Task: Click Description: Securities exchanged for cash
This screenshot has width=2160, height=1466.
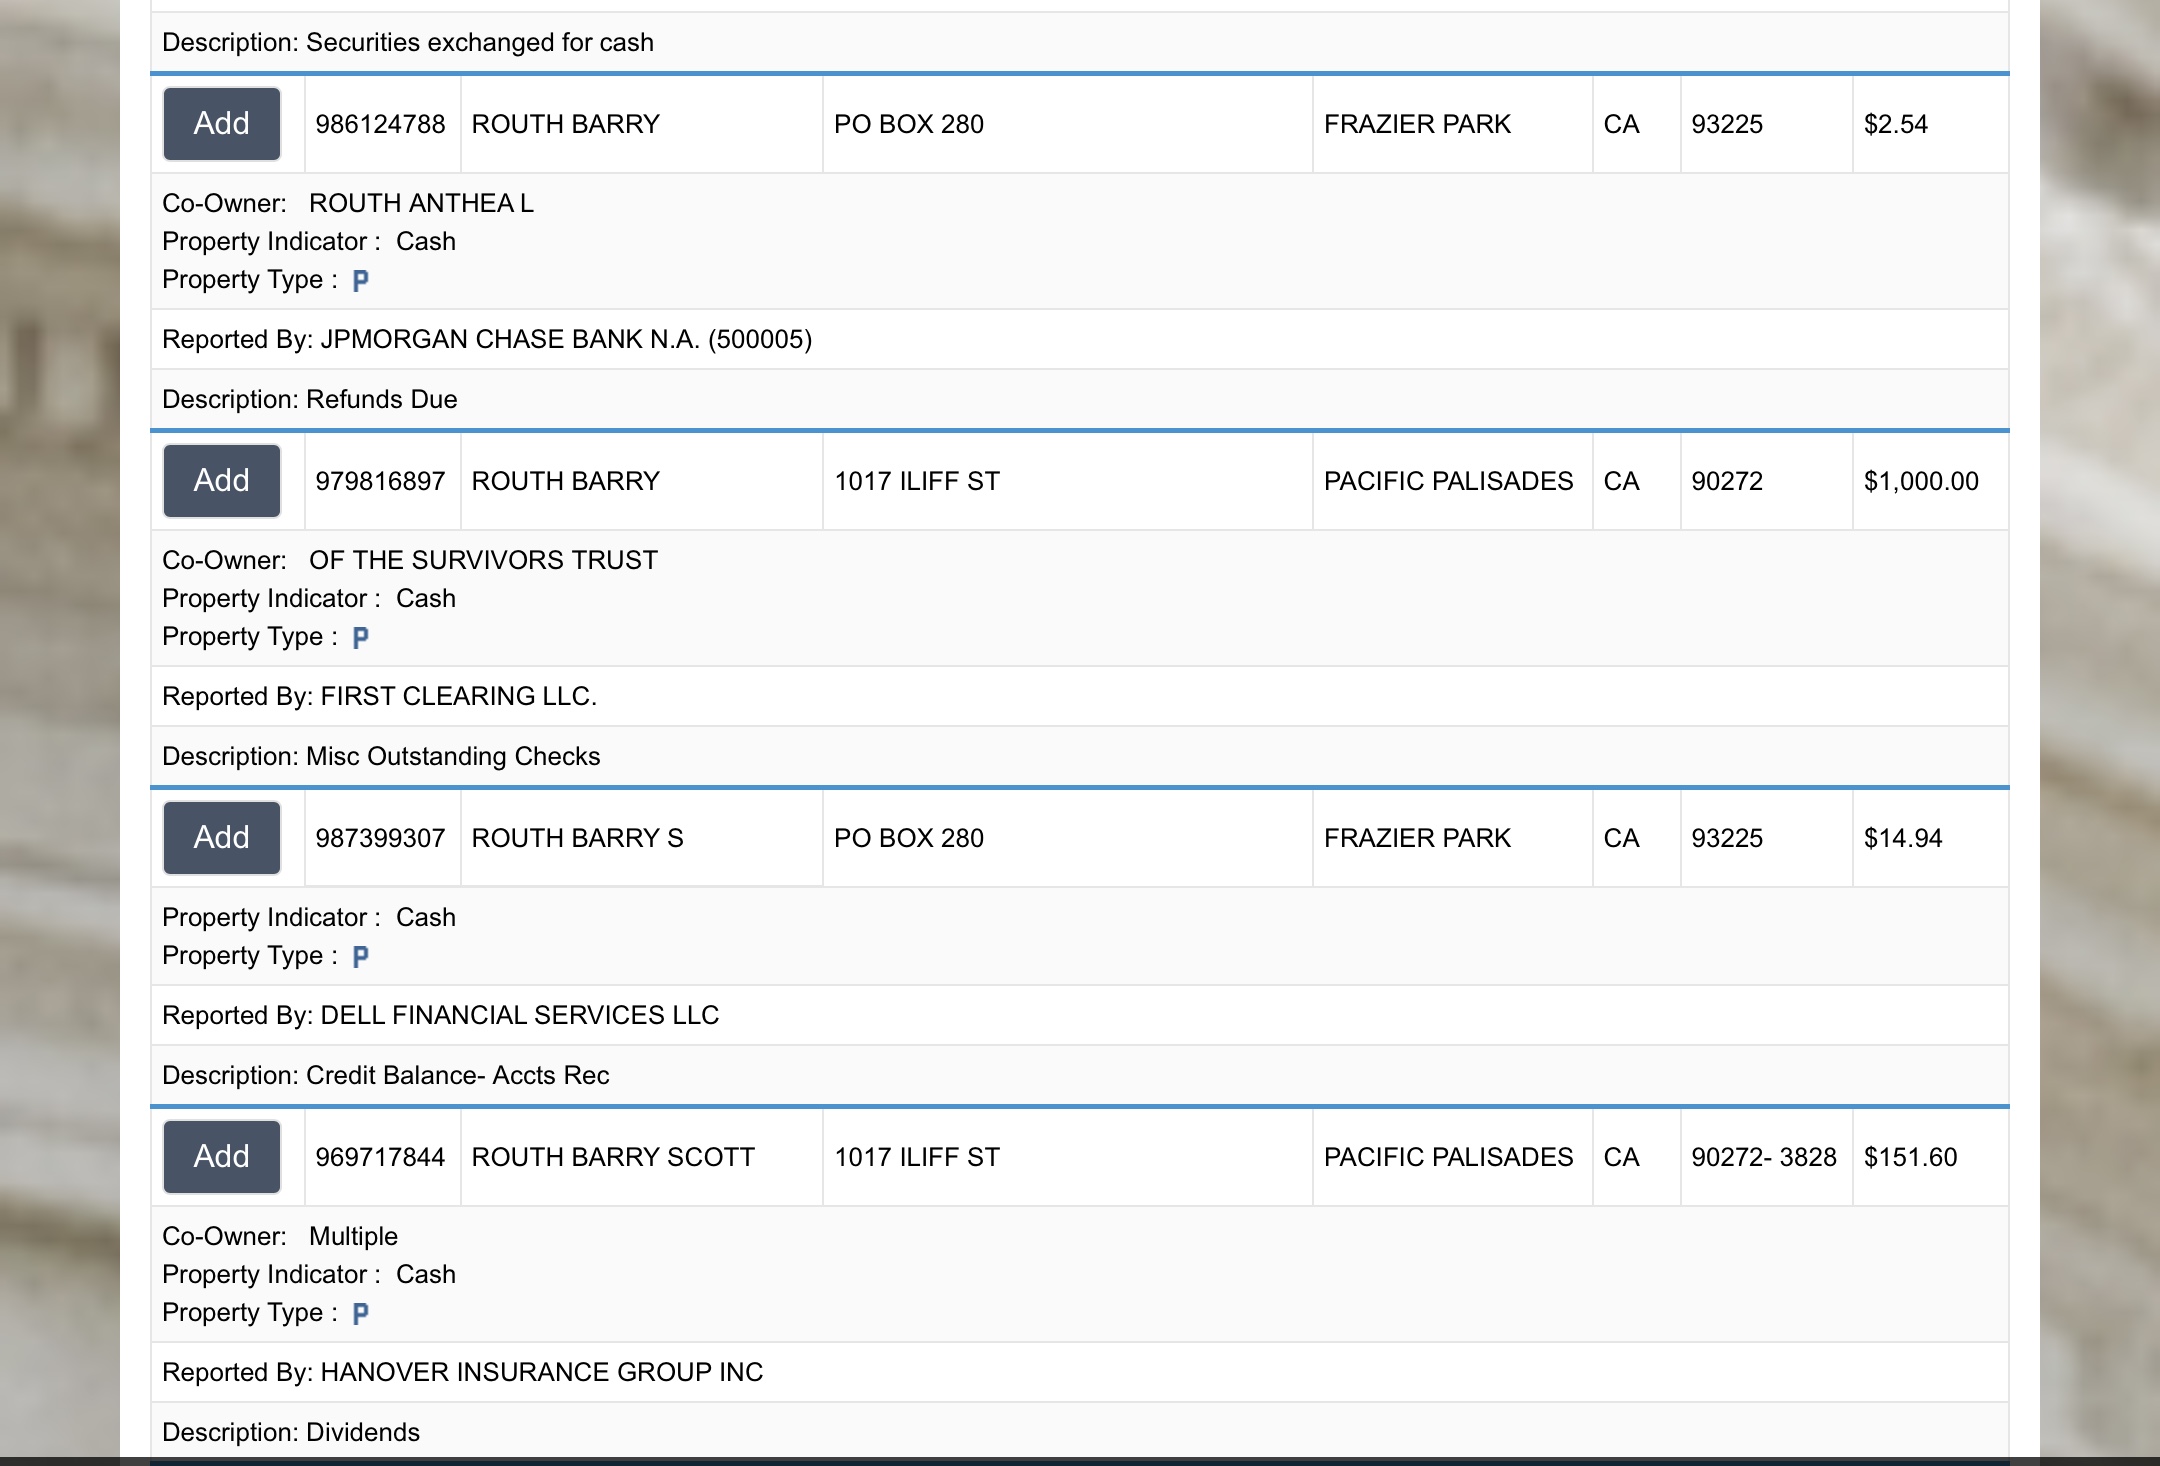Action: click(408, 42)
